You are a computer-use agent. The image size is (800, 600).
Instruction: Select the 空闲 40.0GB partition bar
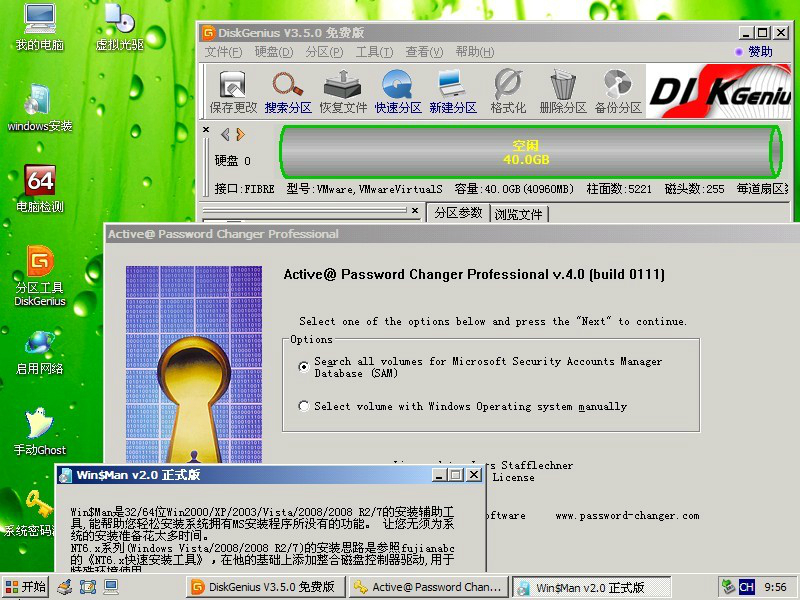tap(527, 150)
